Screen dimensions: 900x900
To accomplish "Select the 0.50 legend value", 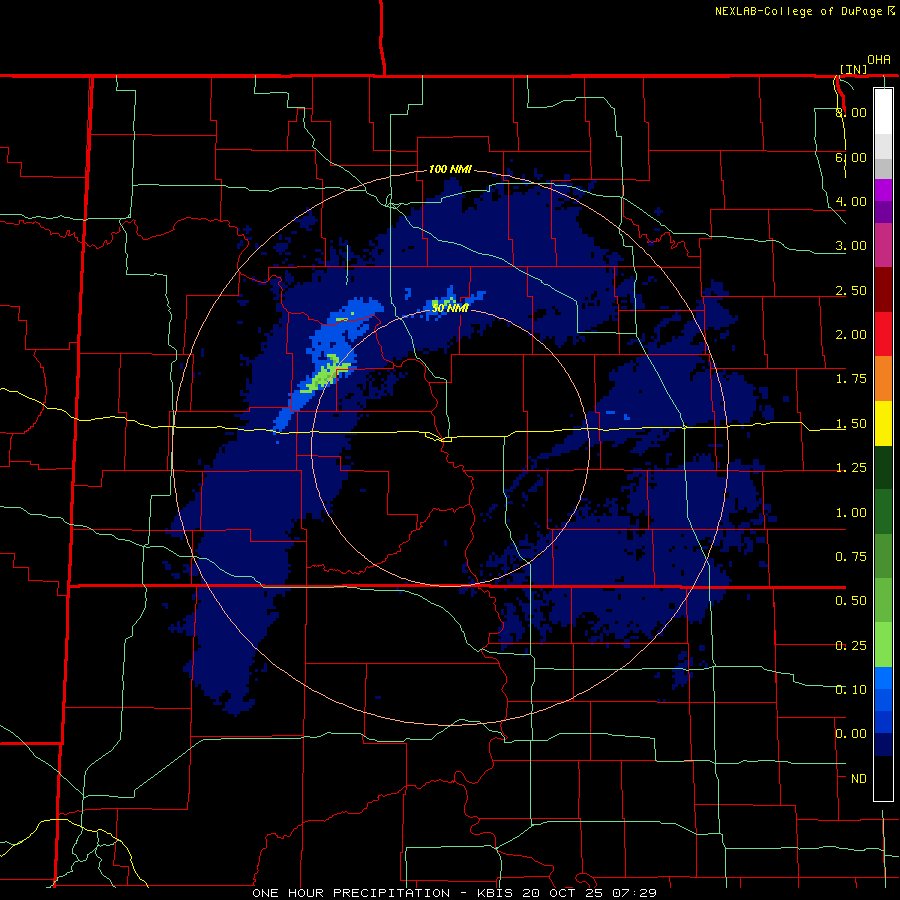I will click(x=851, y=601).
